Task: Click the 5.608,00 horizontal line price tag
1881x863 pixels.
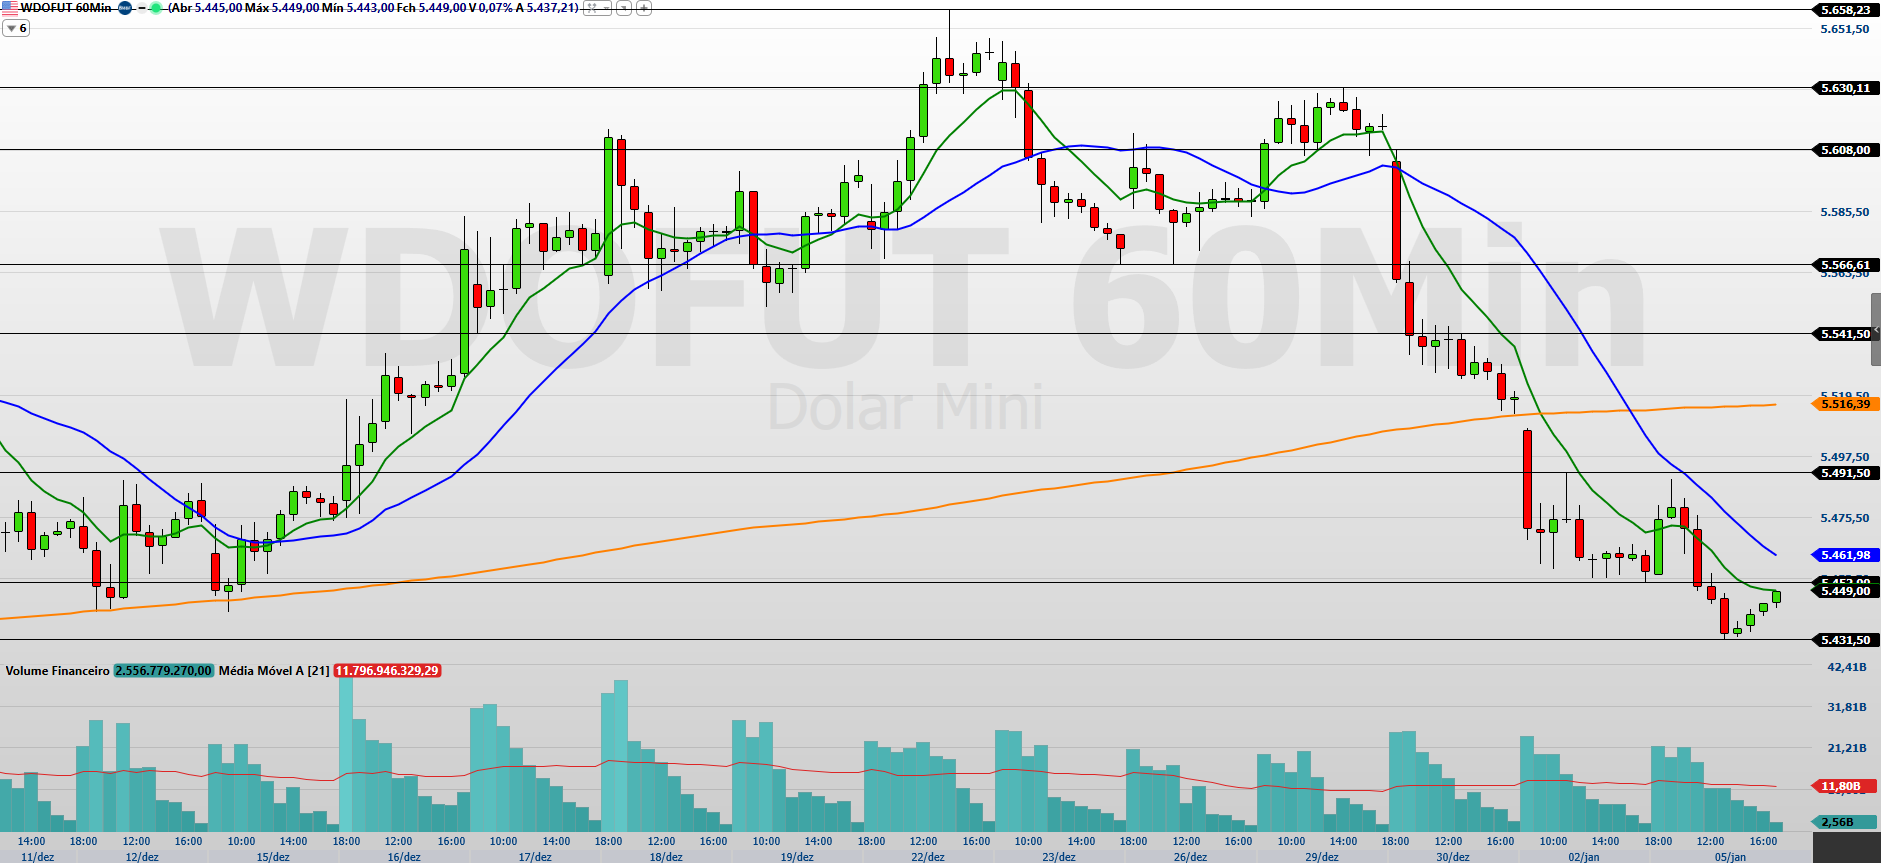Action: coord(1845,150)
